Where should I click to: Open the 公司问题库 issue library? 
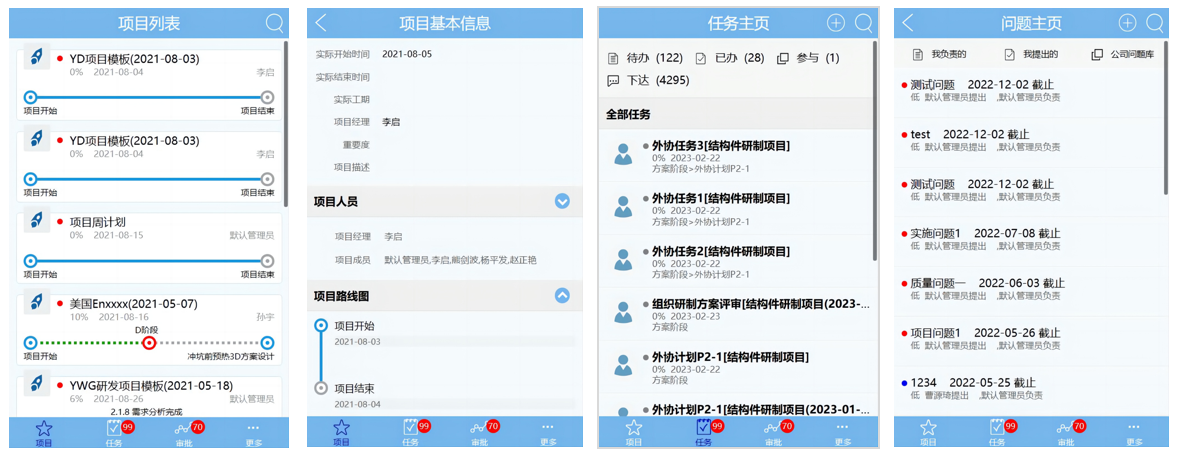click(x=1123, y=54)
